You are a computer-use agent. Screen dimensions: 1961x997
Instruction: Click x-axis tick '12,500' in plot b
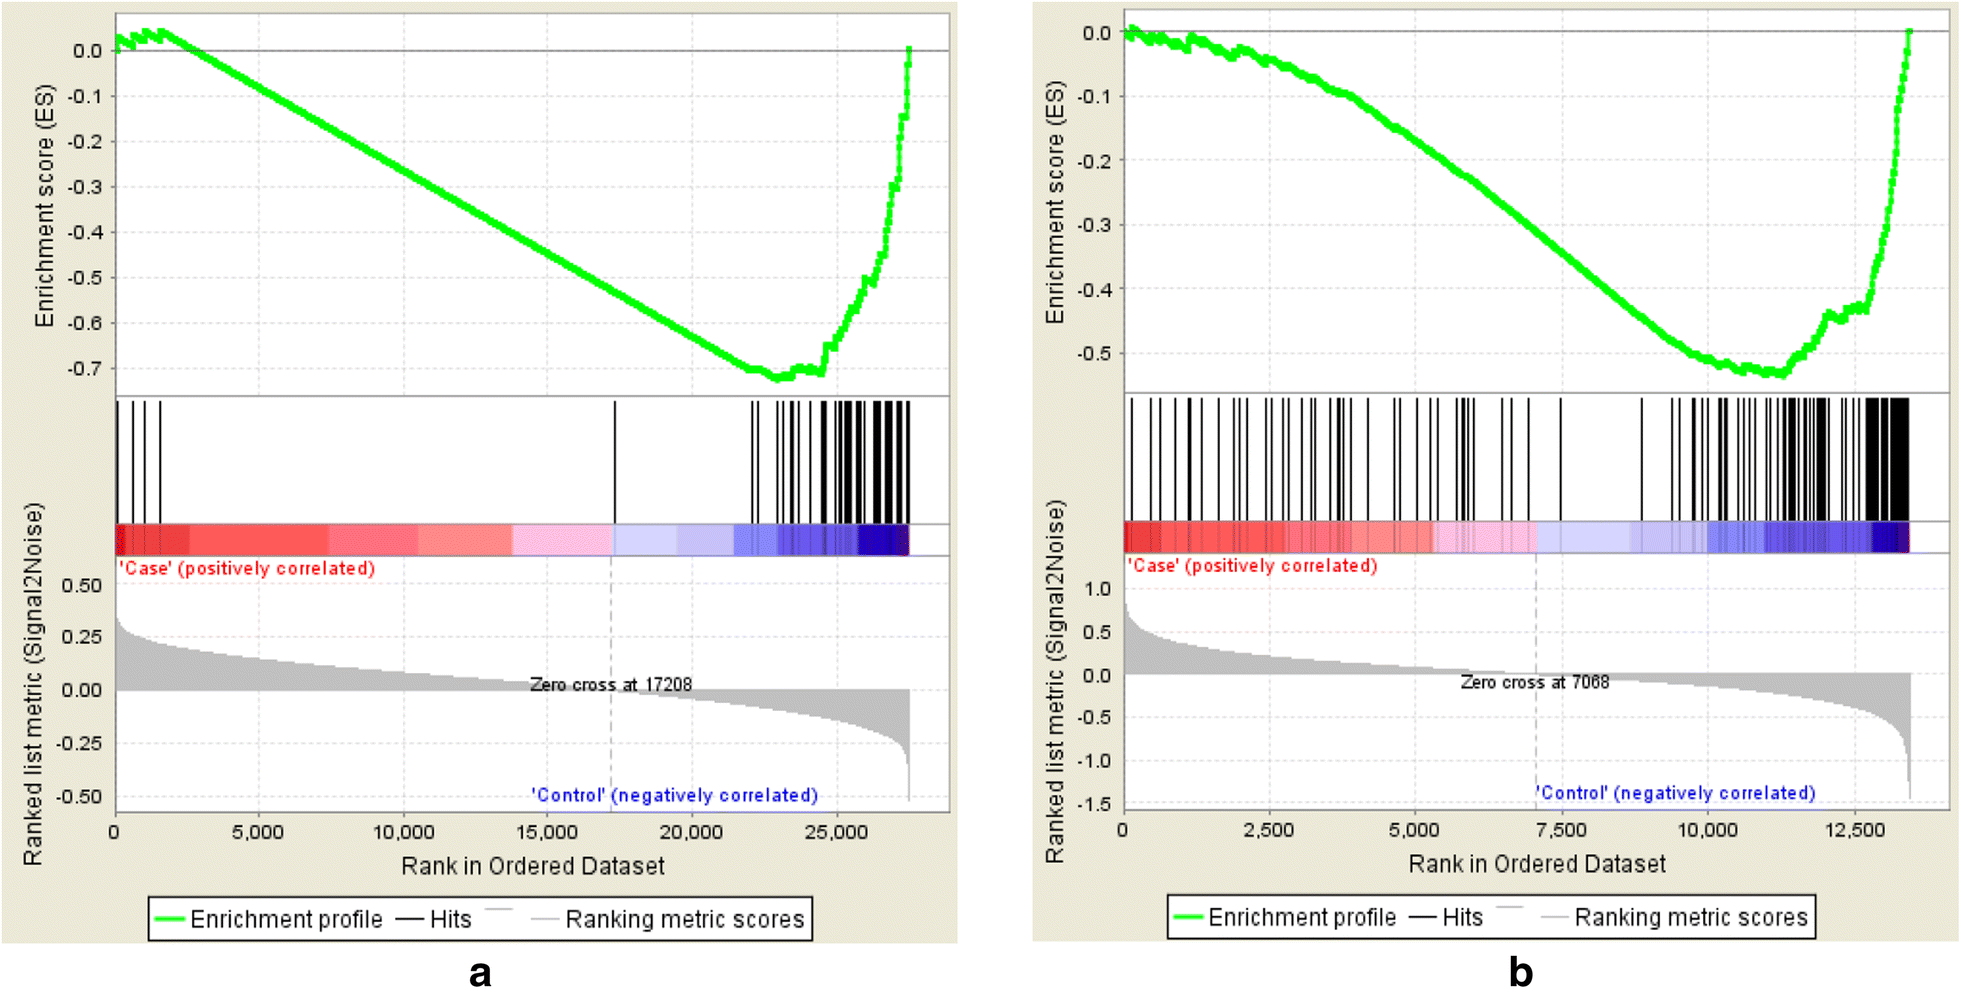click(1855, 830)
